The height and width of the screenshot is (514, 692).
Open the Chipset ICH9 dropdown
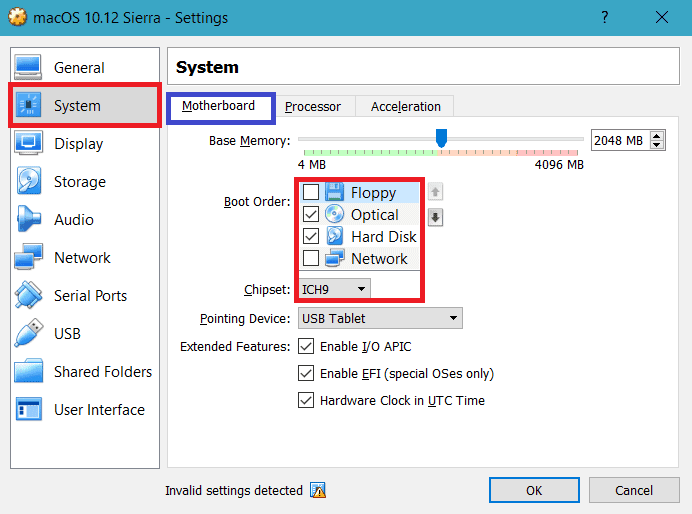[334, 289]
